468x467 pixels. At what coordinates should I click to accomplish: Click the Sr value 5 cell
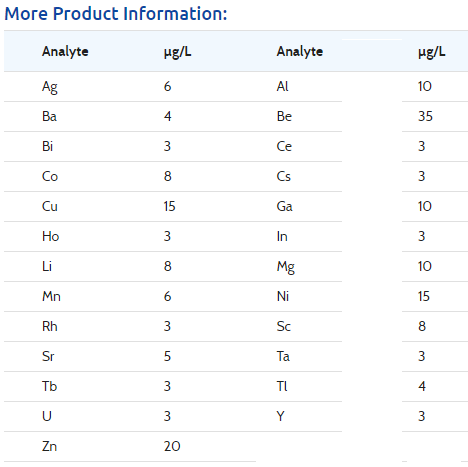coord(167,356)
